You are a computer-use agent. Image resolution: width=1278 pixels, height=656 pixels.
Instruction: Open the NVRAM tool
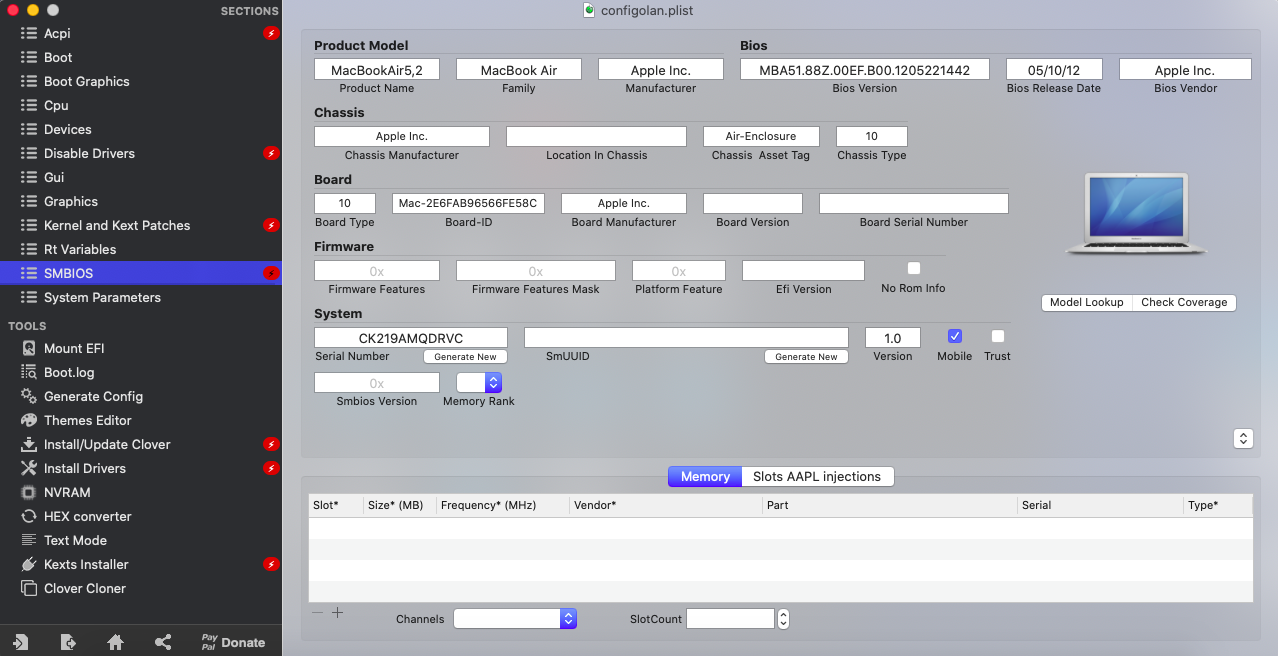(x=66, y=492)
